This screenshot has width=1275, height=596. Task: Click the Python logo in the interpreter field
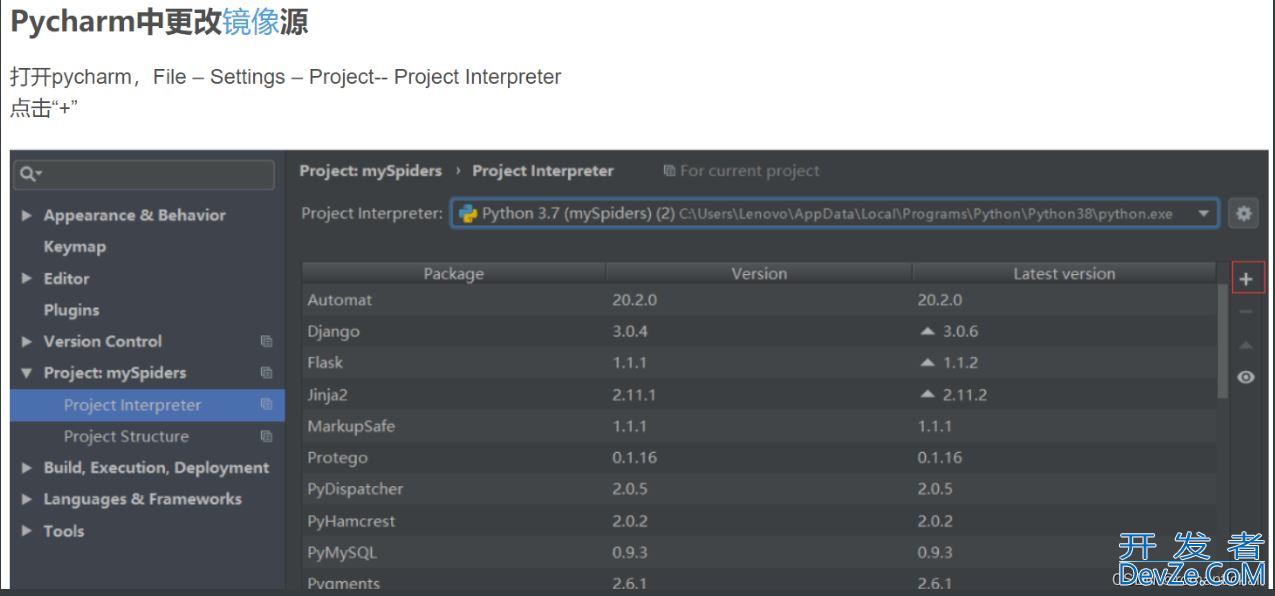467,213
